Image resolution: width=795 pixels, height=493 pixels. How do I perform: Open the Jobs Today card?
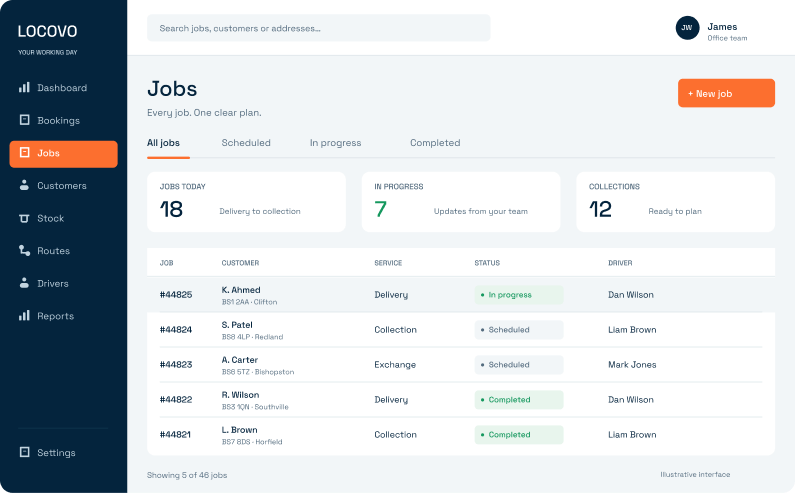point(246,202)
